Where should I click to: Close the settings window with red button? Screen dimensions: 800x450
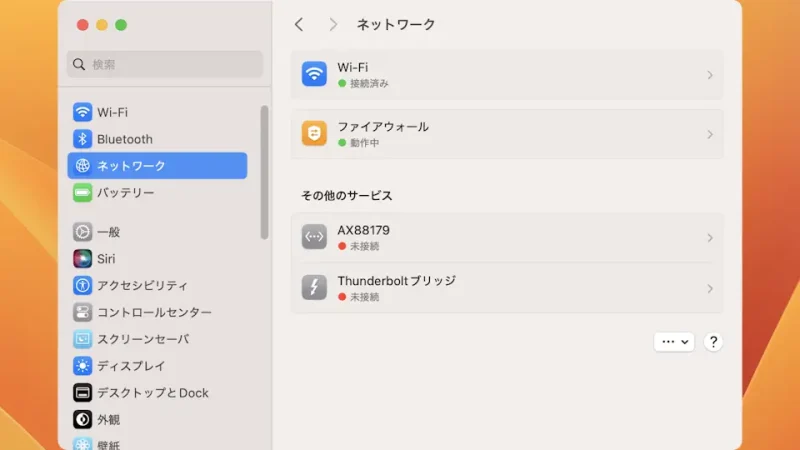tap(83, 25)
